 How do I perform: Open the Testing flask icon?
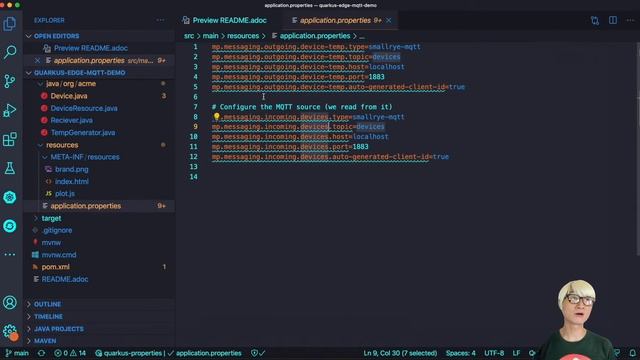click(x=10, y=168)
